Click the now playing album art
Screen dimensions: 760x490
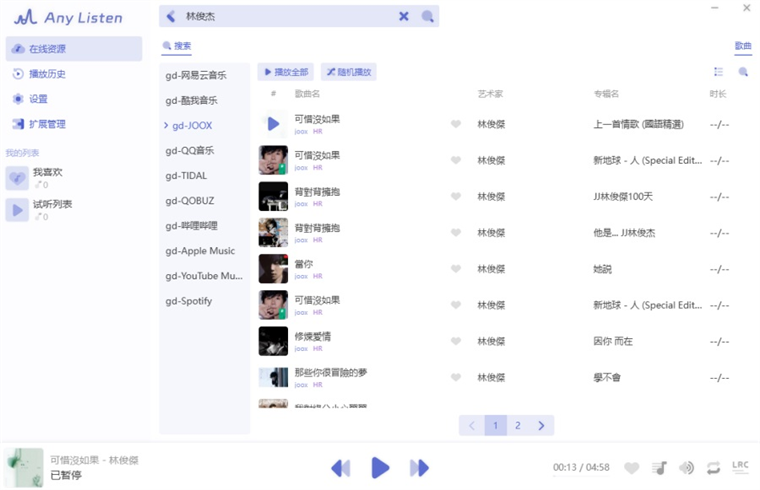24,468
